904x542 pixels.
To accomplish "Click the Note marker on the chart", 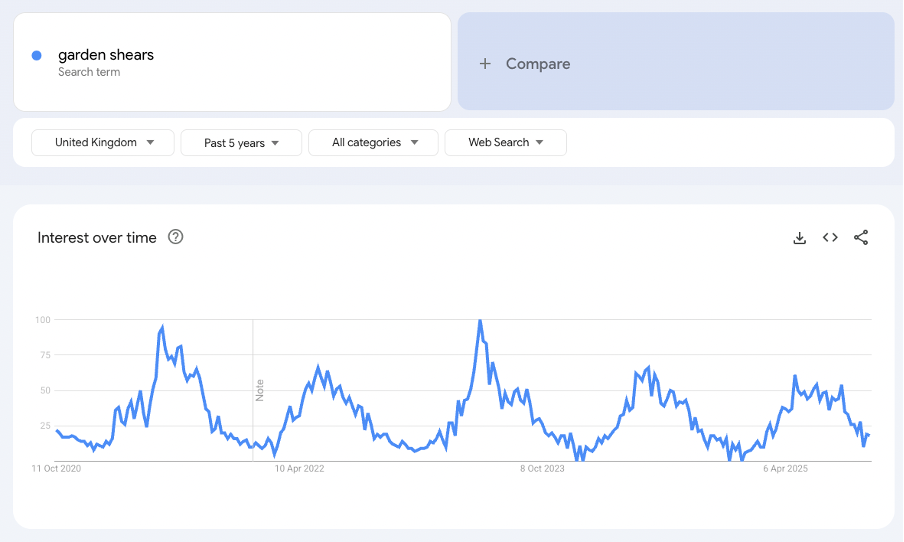I will coord(260,390).
